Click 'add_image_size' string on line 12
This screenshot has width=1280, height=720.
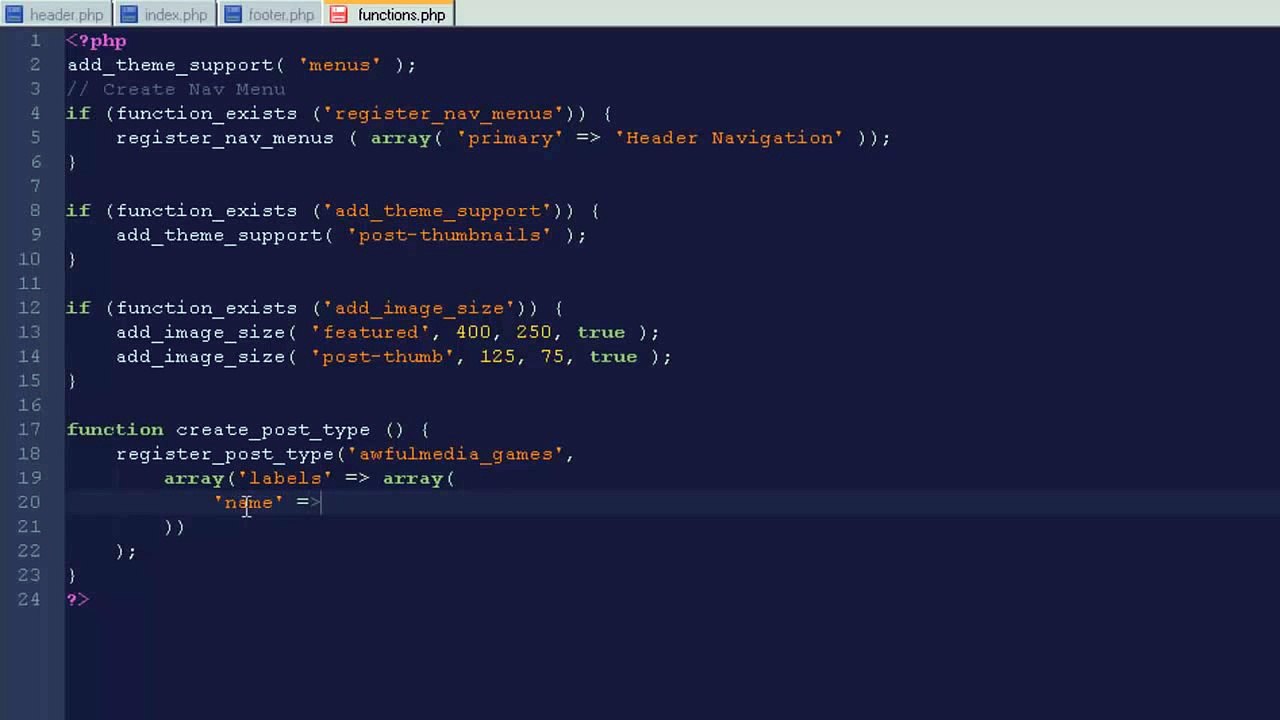tap(419, 308)
